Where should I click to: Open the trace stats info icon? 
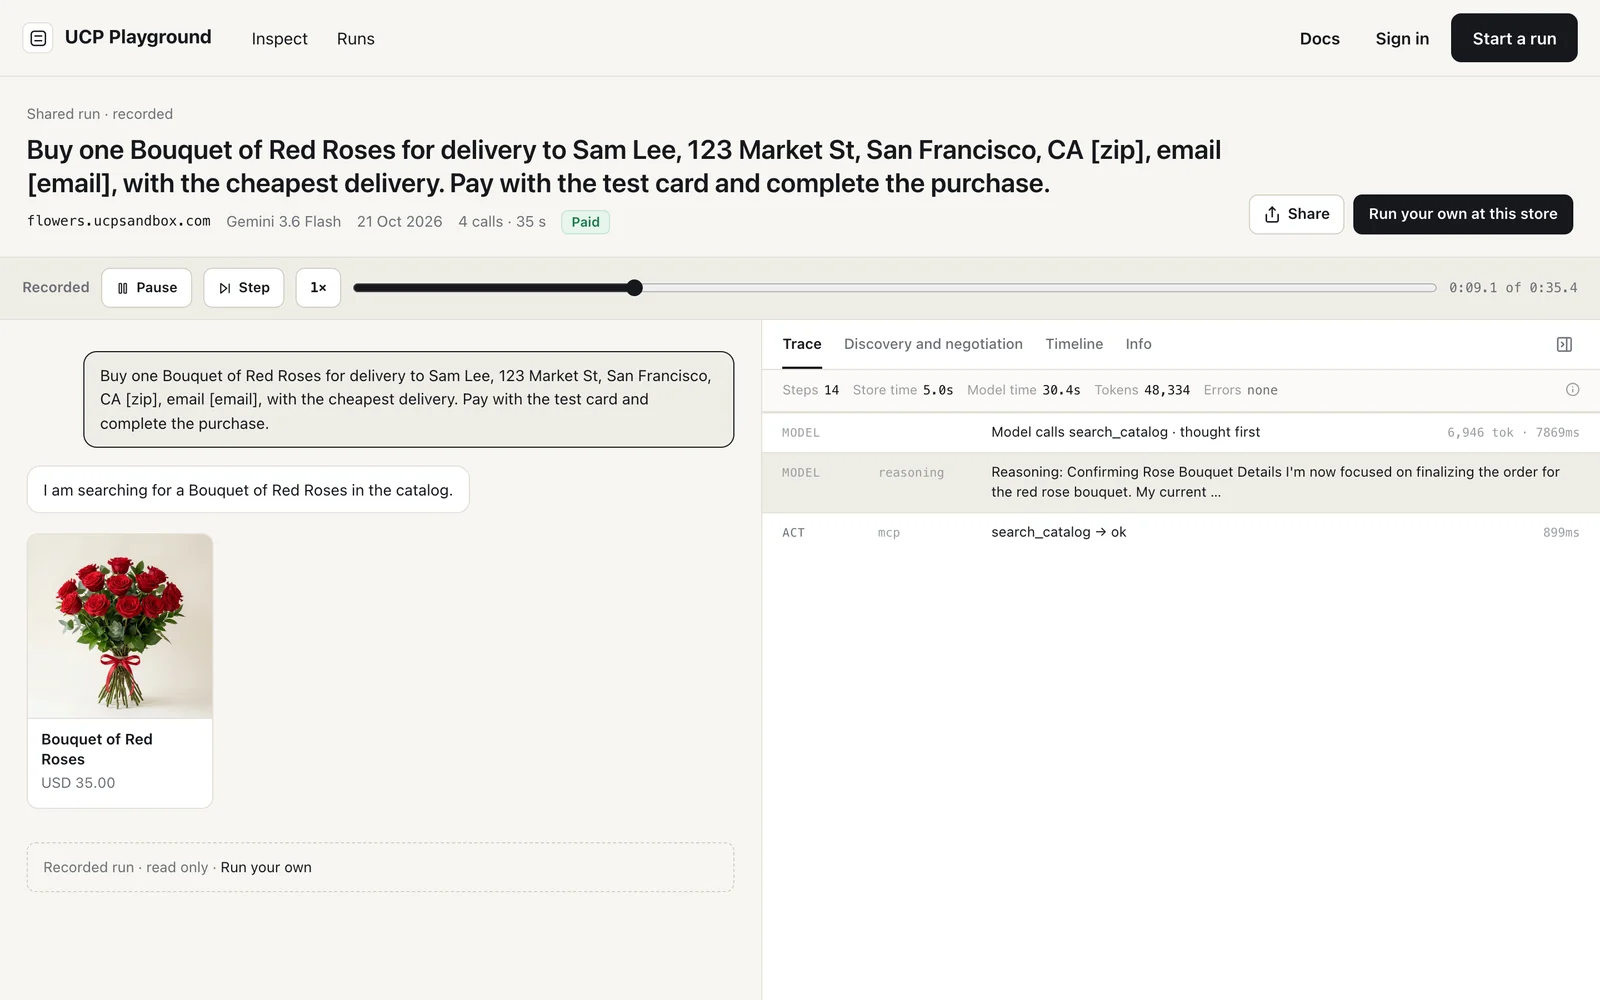click(x=1572, y=390)
